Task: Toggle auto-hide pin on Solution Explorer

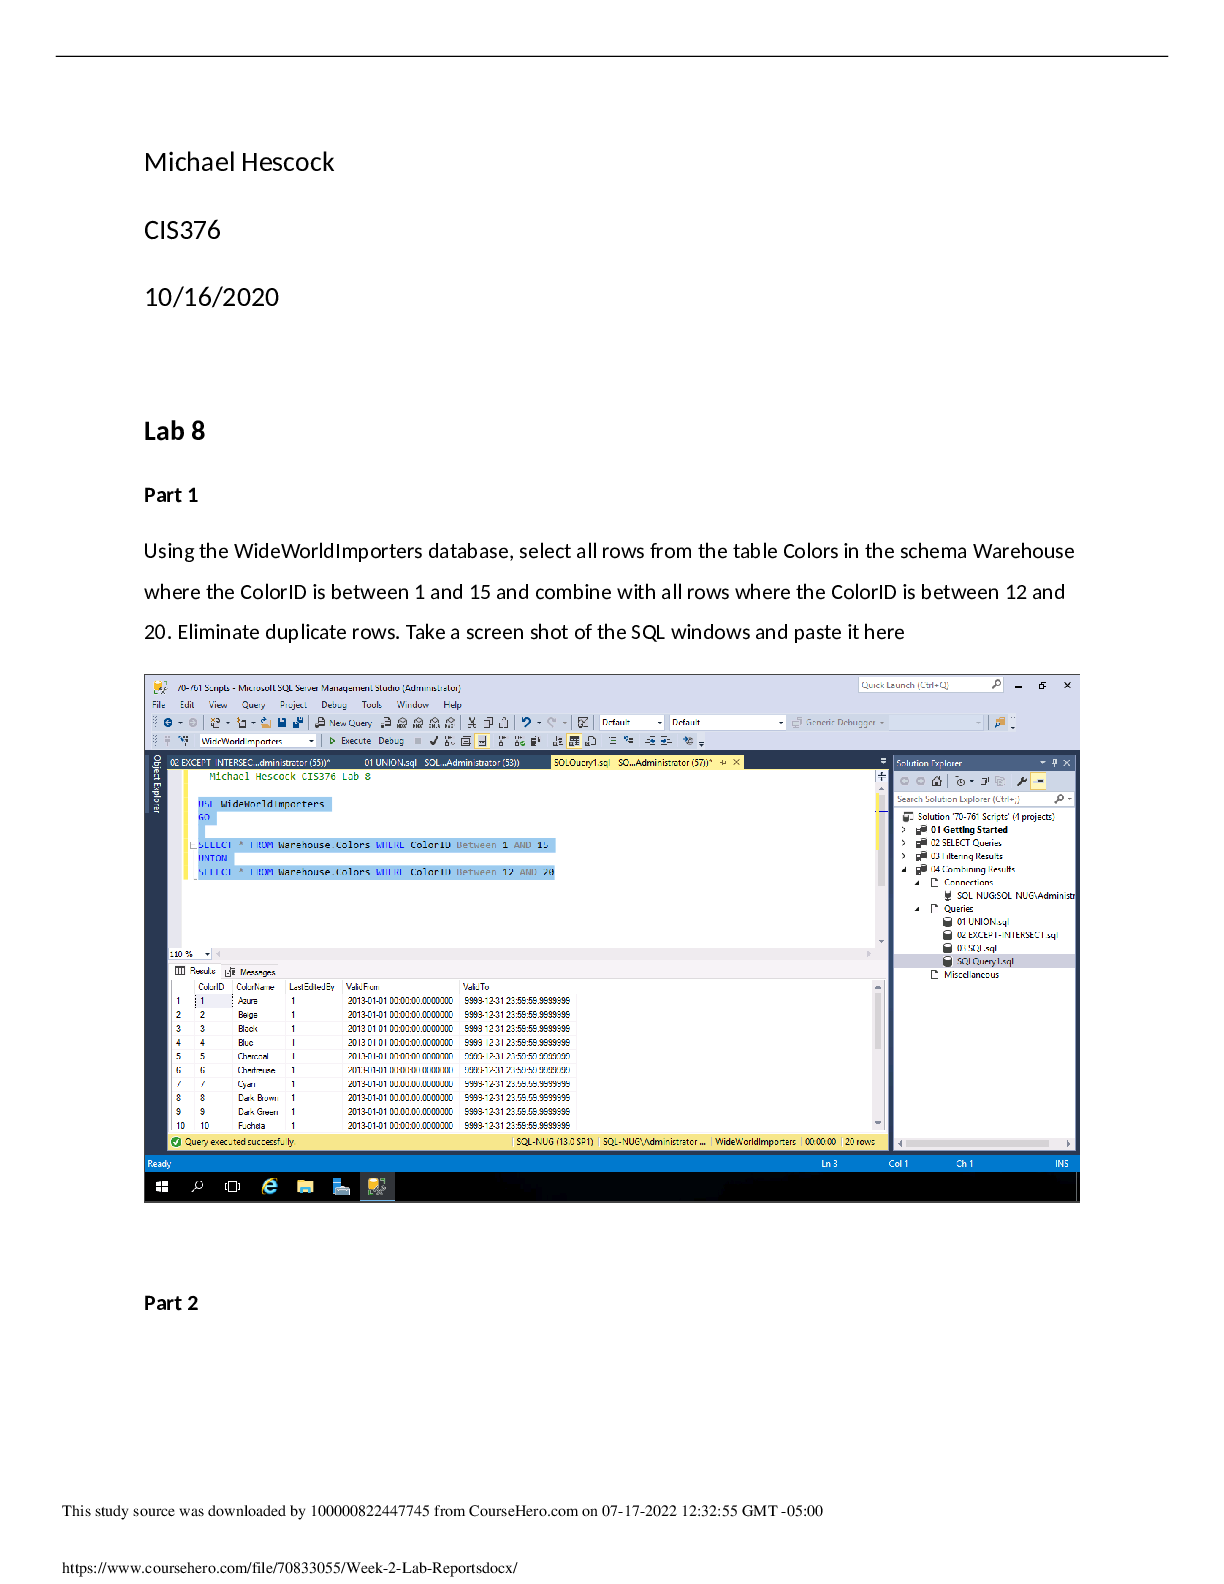Action: pyautogui.click(x=1054, y=763)
